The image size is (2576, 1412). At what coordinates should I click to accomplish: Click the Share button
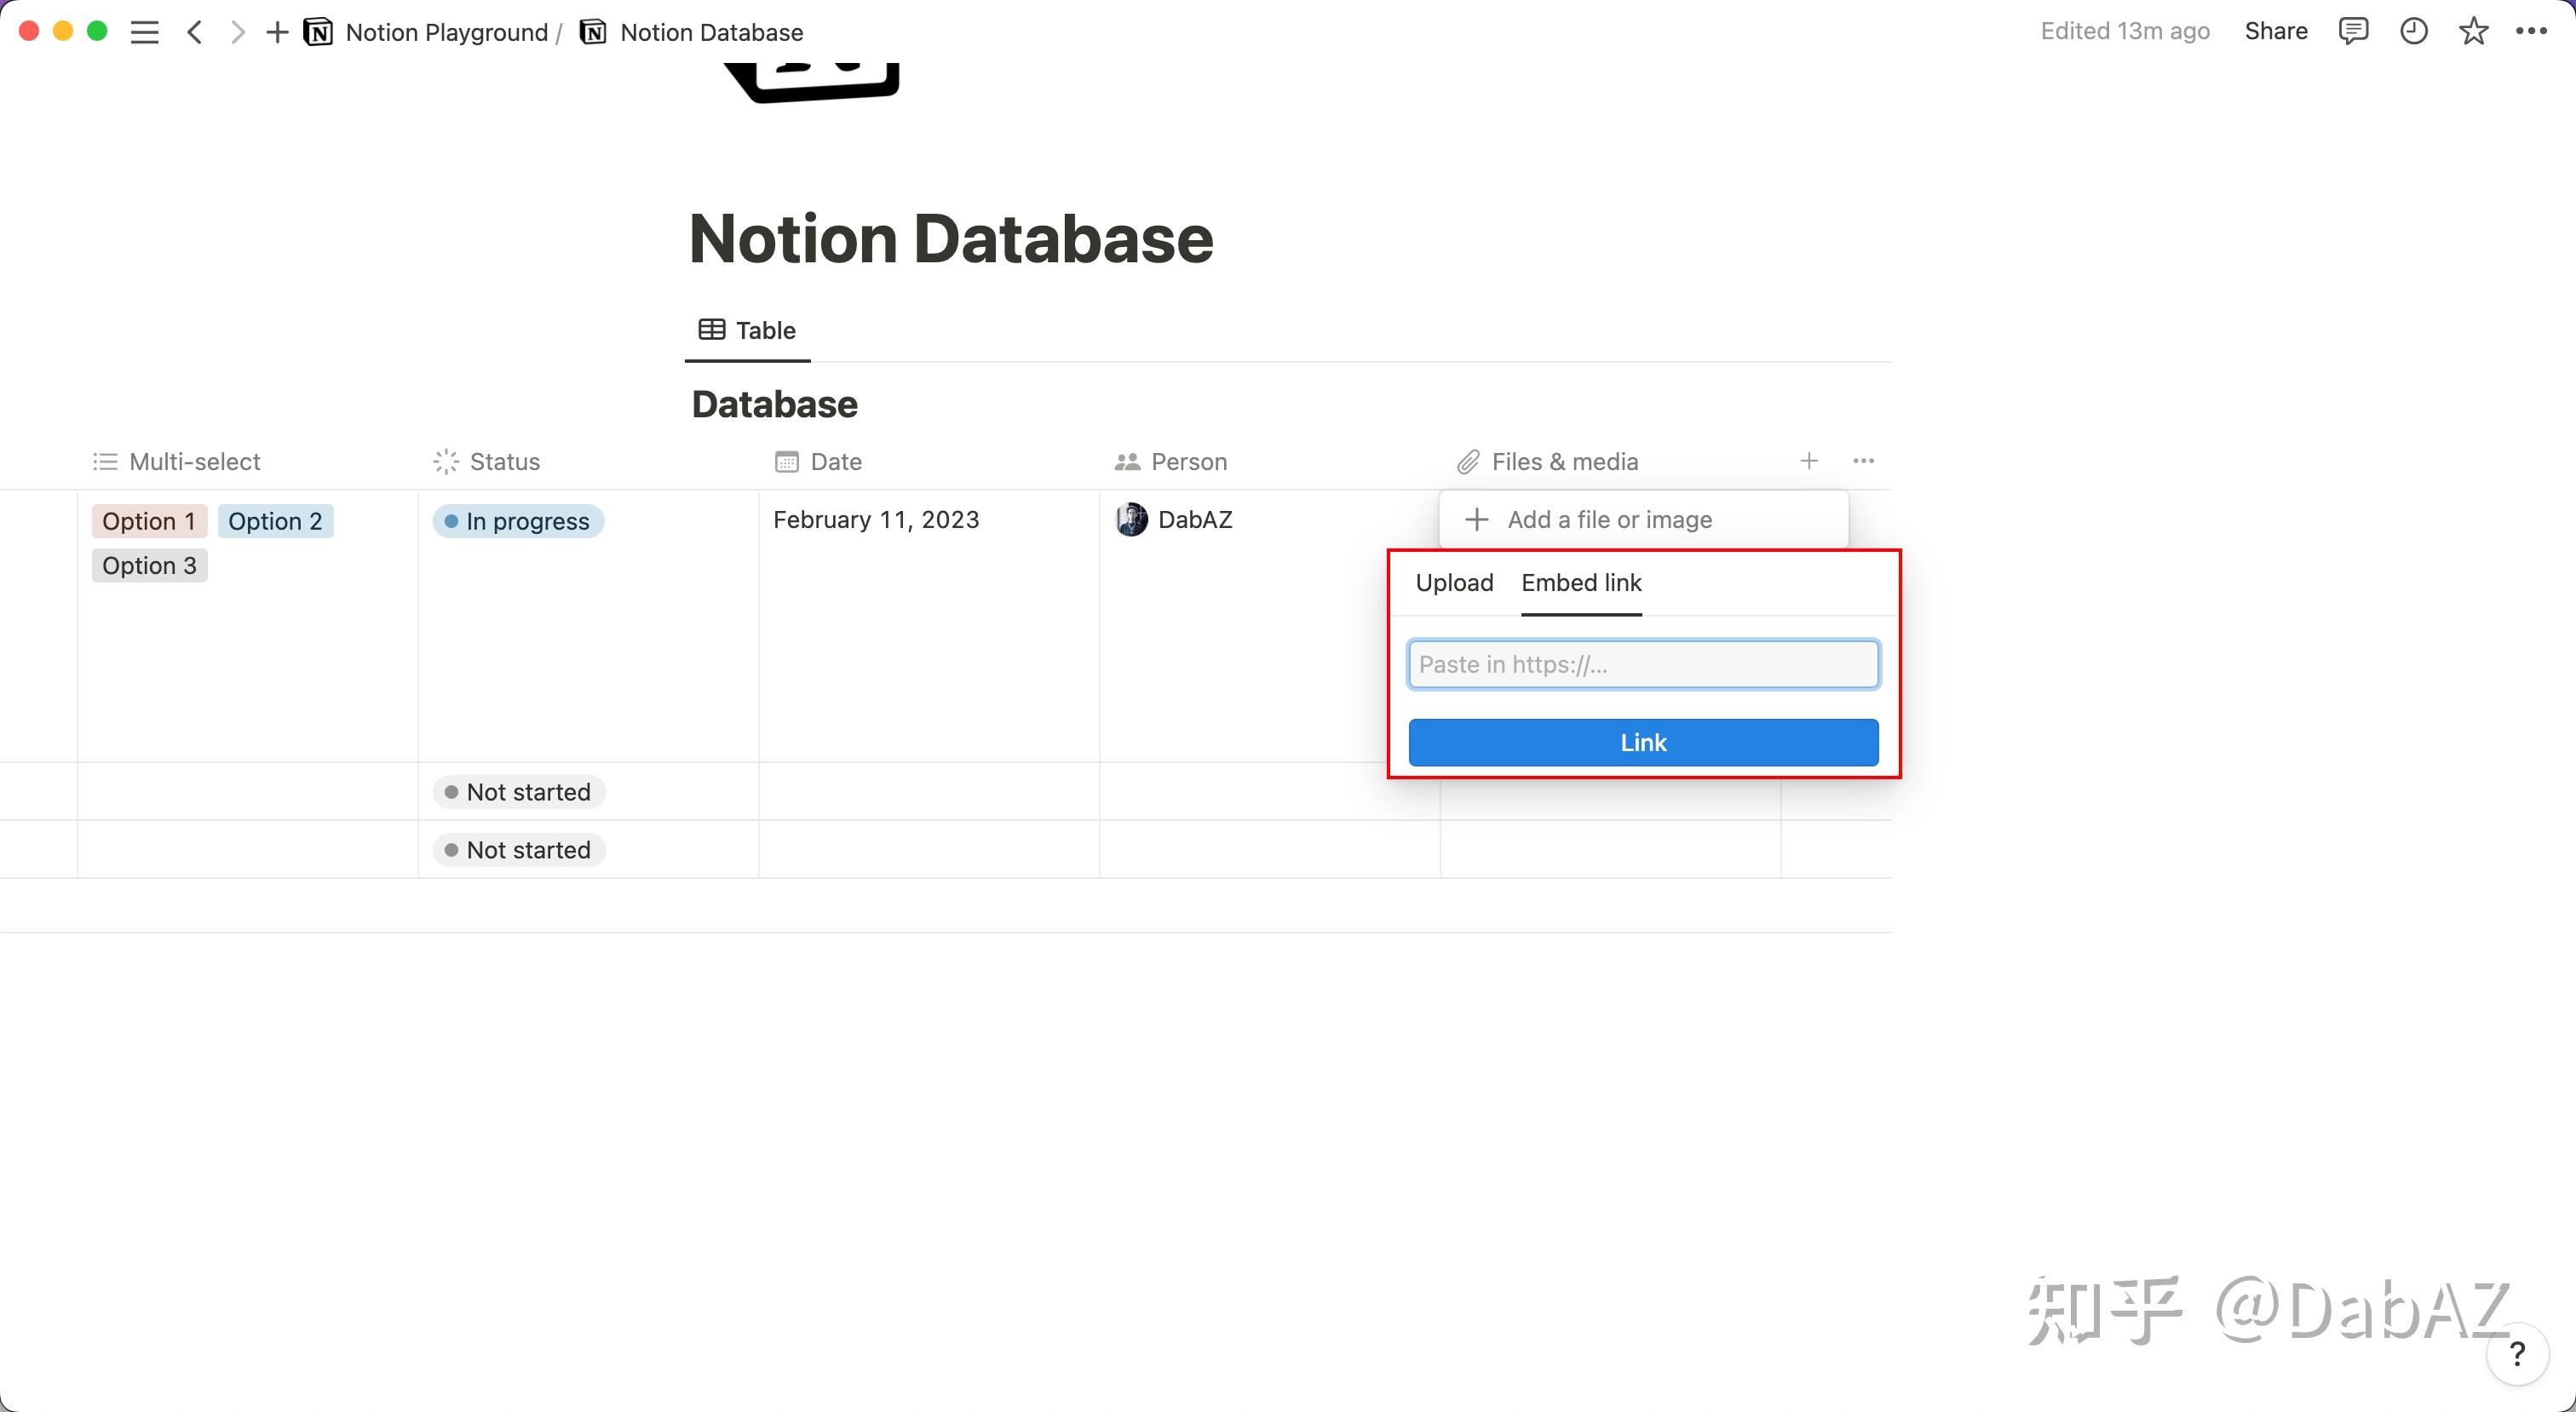point(2275,31)
